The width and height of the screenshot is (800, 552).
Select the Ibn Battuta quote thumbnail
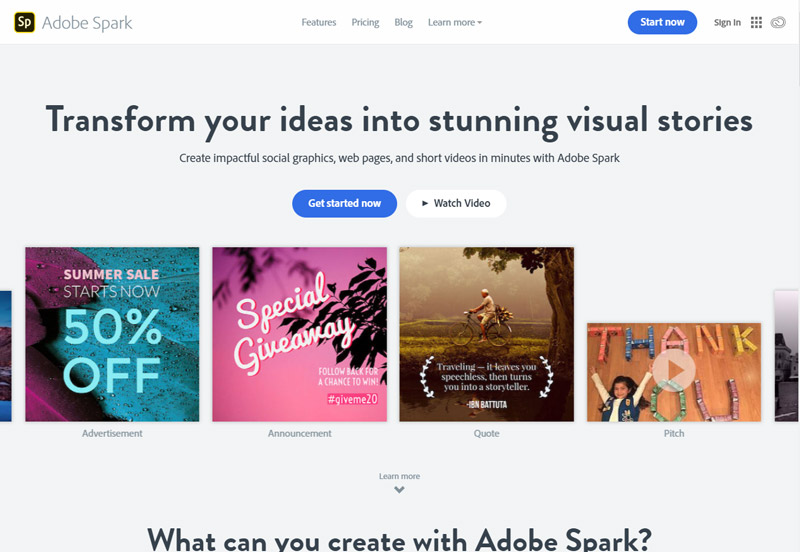487,334
